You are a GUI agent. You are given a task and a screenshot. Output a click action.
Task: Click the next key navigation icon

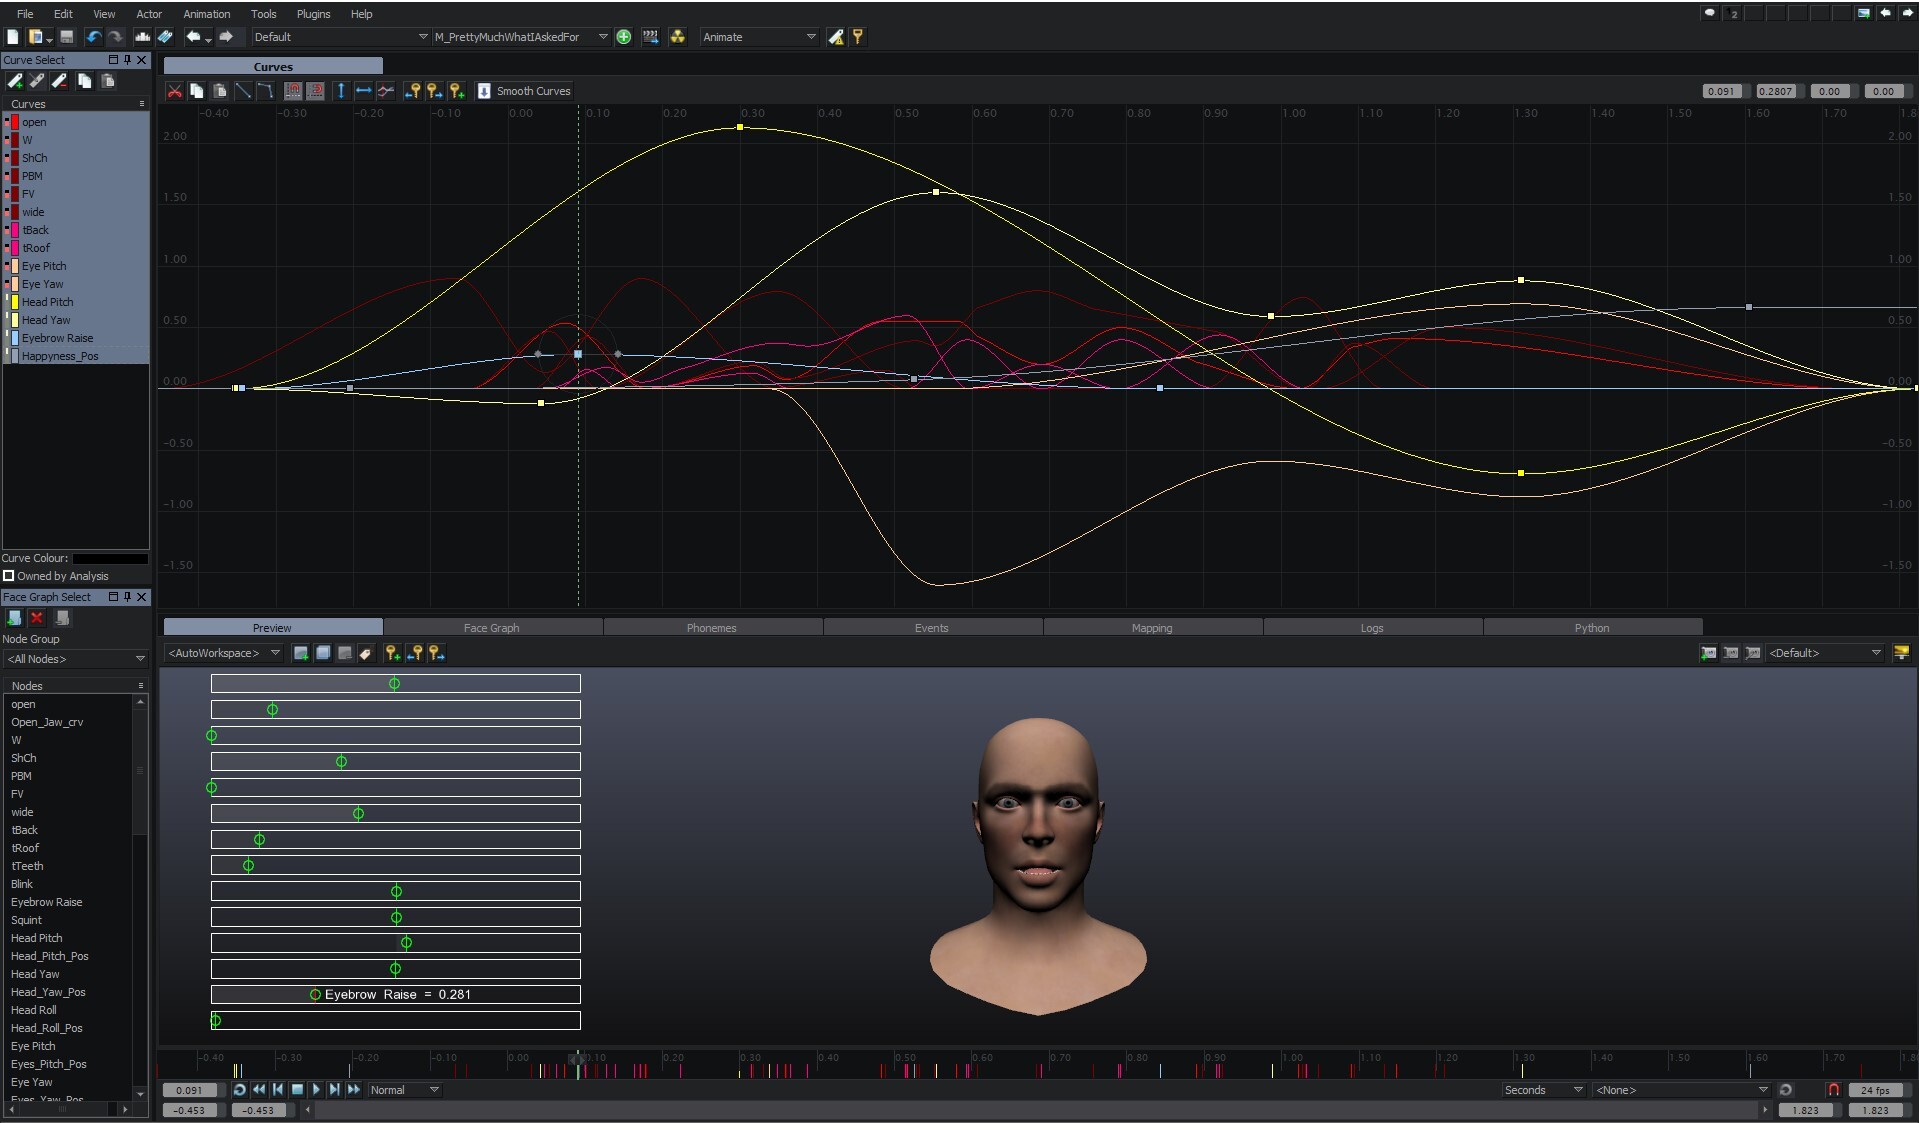[x=435, y=91]
